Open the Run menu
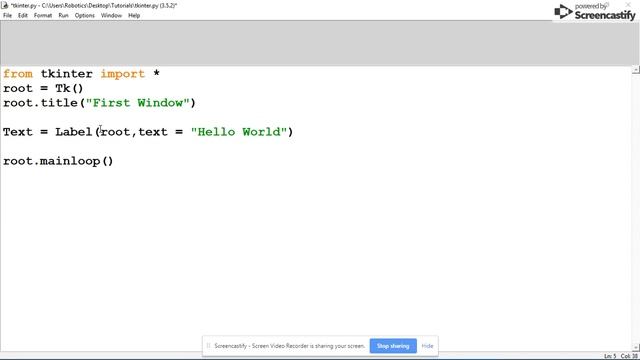This screenshot has height=360, width=640. [63, 16]
